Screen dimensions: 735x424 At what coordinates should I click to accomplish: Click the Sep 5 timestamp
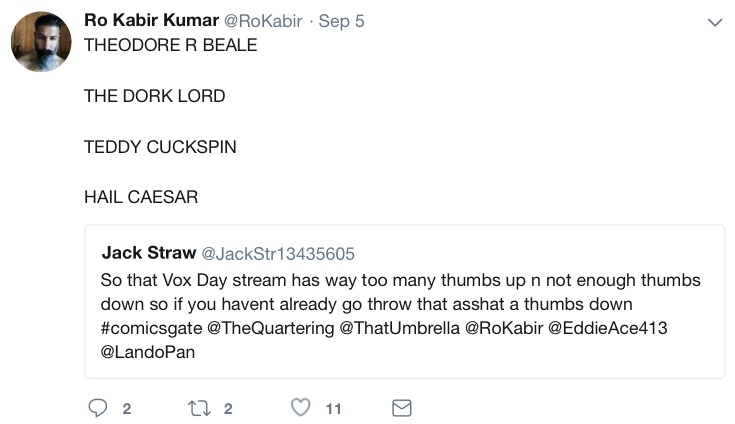[341, 21]
